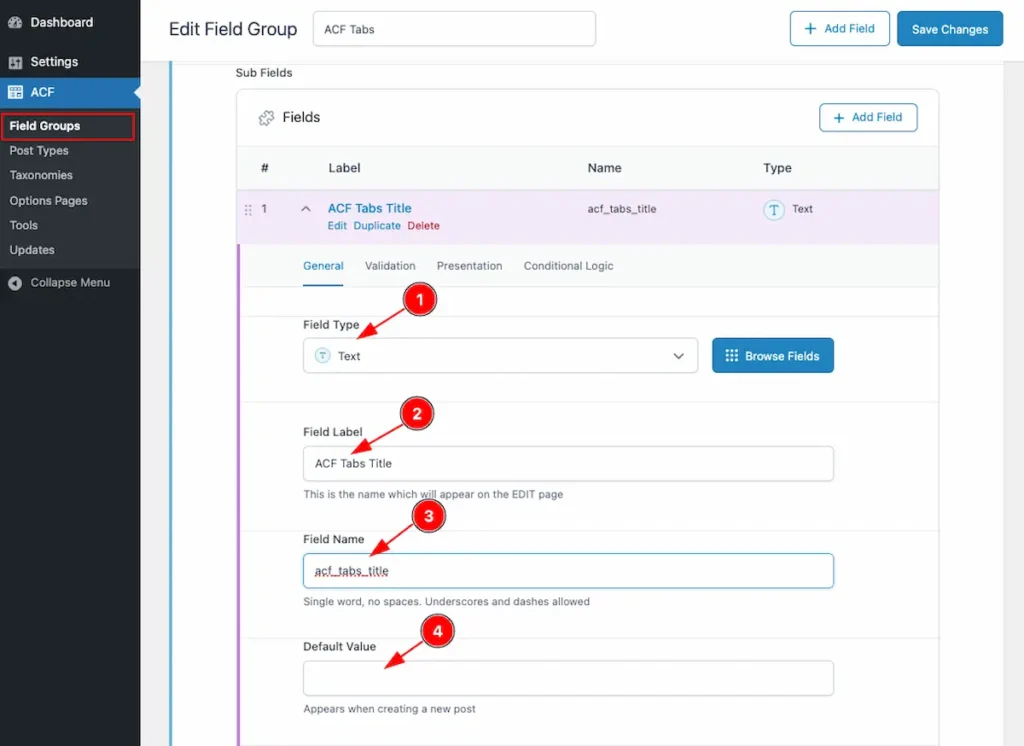This screenshot has width=1024, height=746.
Task: Open the Presentation tab
Action: click(x=469, y=266)
